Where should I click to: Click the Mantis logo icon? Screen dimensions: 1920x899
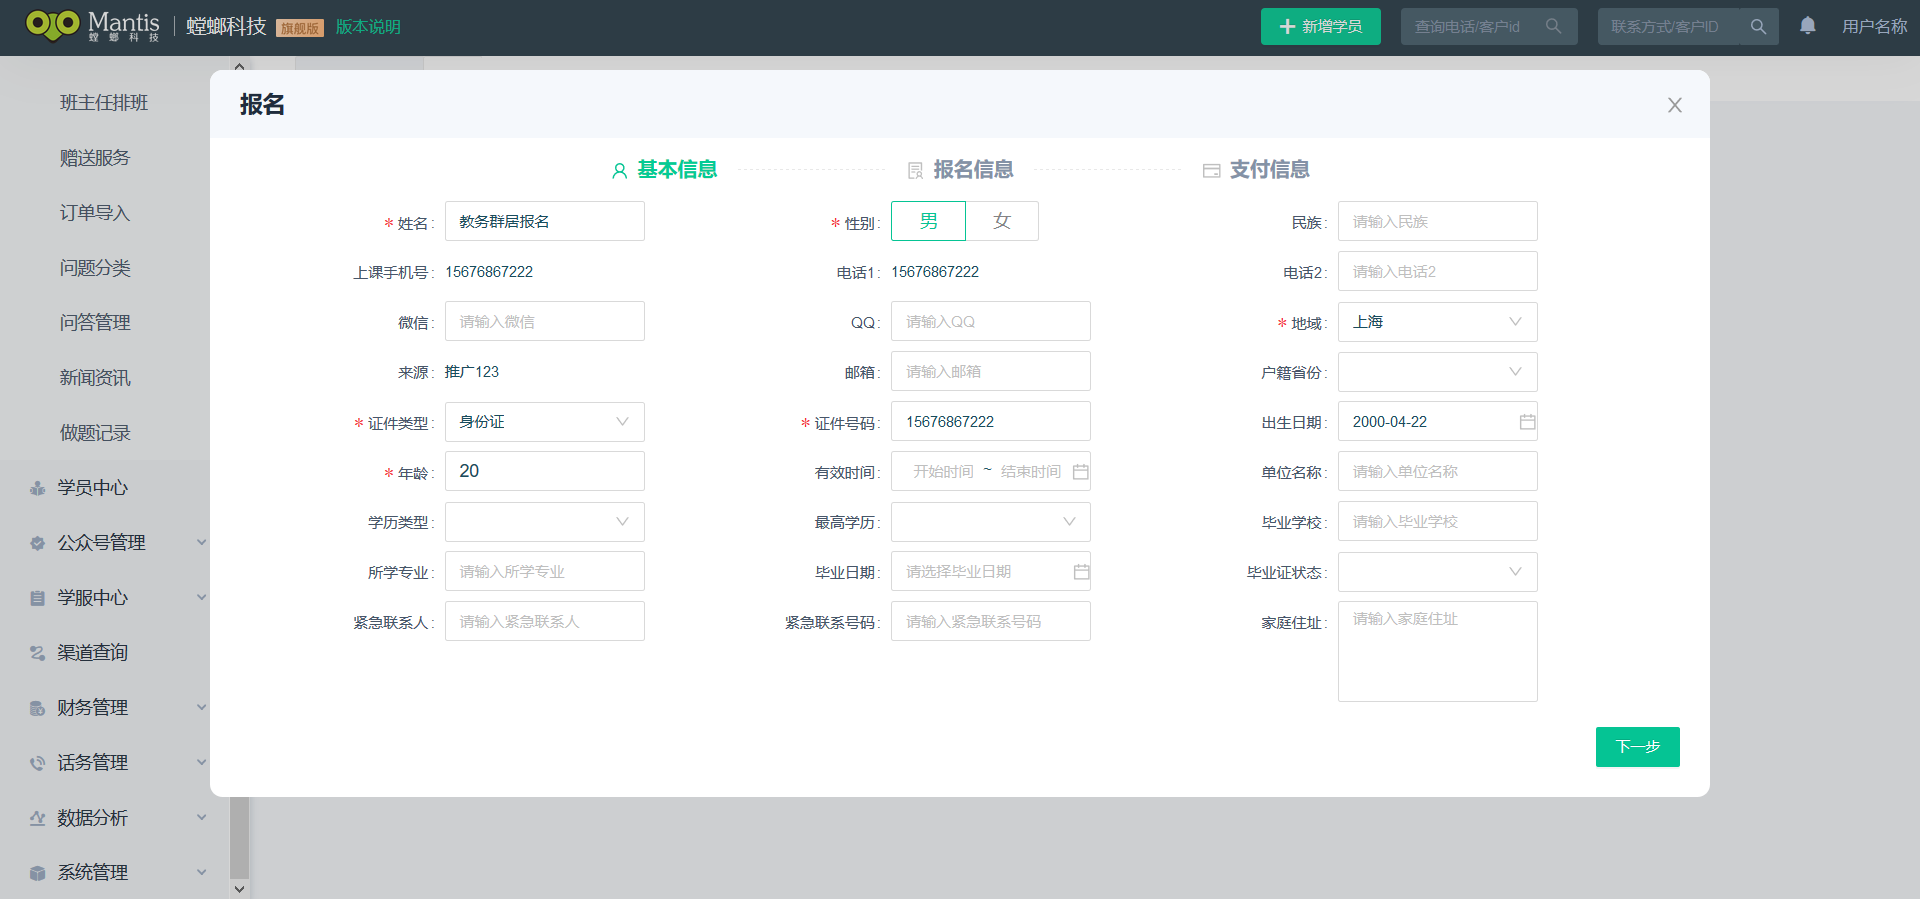[x=52, y=24]
